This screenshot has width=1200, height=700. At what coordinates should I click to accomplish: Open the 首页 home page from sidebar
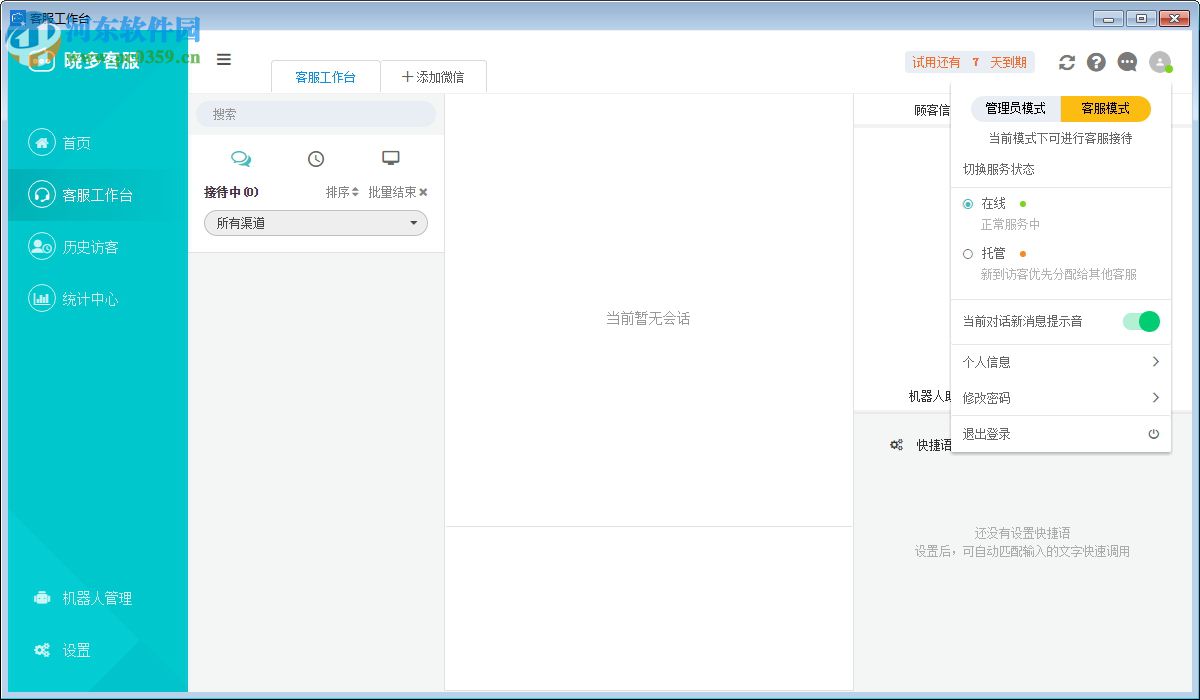pyautogui.click(x=74, y=142)
